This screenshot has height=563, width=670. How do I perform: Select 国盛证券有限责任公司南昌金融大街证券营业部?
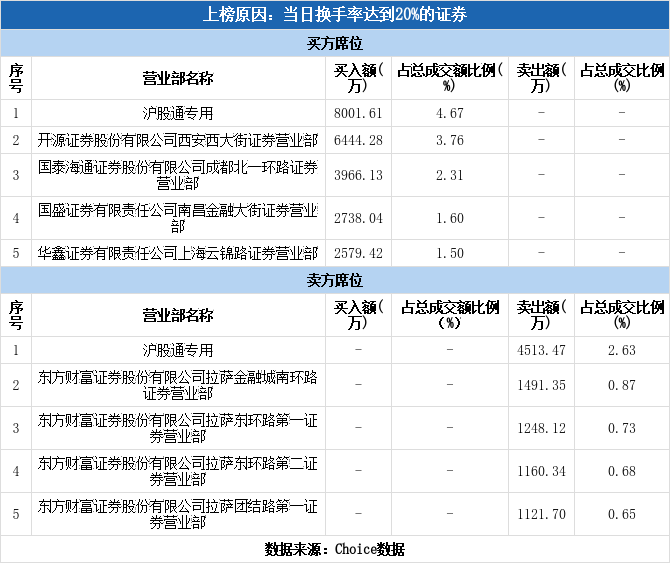[178, 218]
